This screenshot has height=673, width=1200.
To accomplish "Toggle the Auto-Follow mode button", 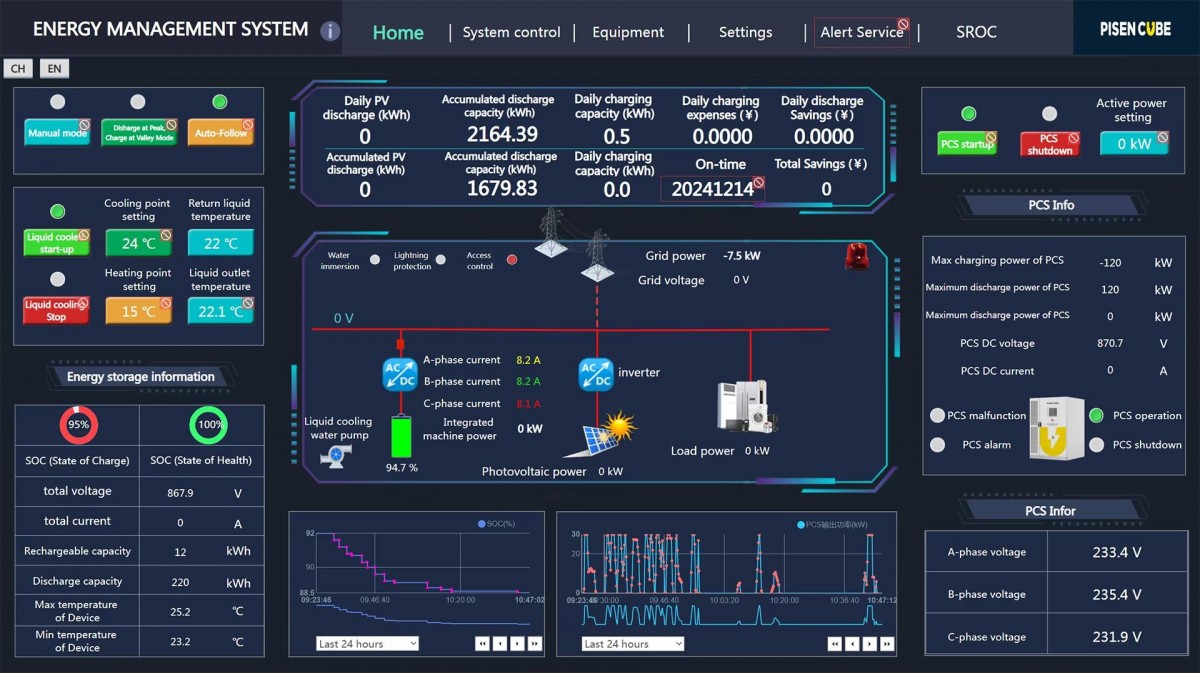I will point(220,133).
